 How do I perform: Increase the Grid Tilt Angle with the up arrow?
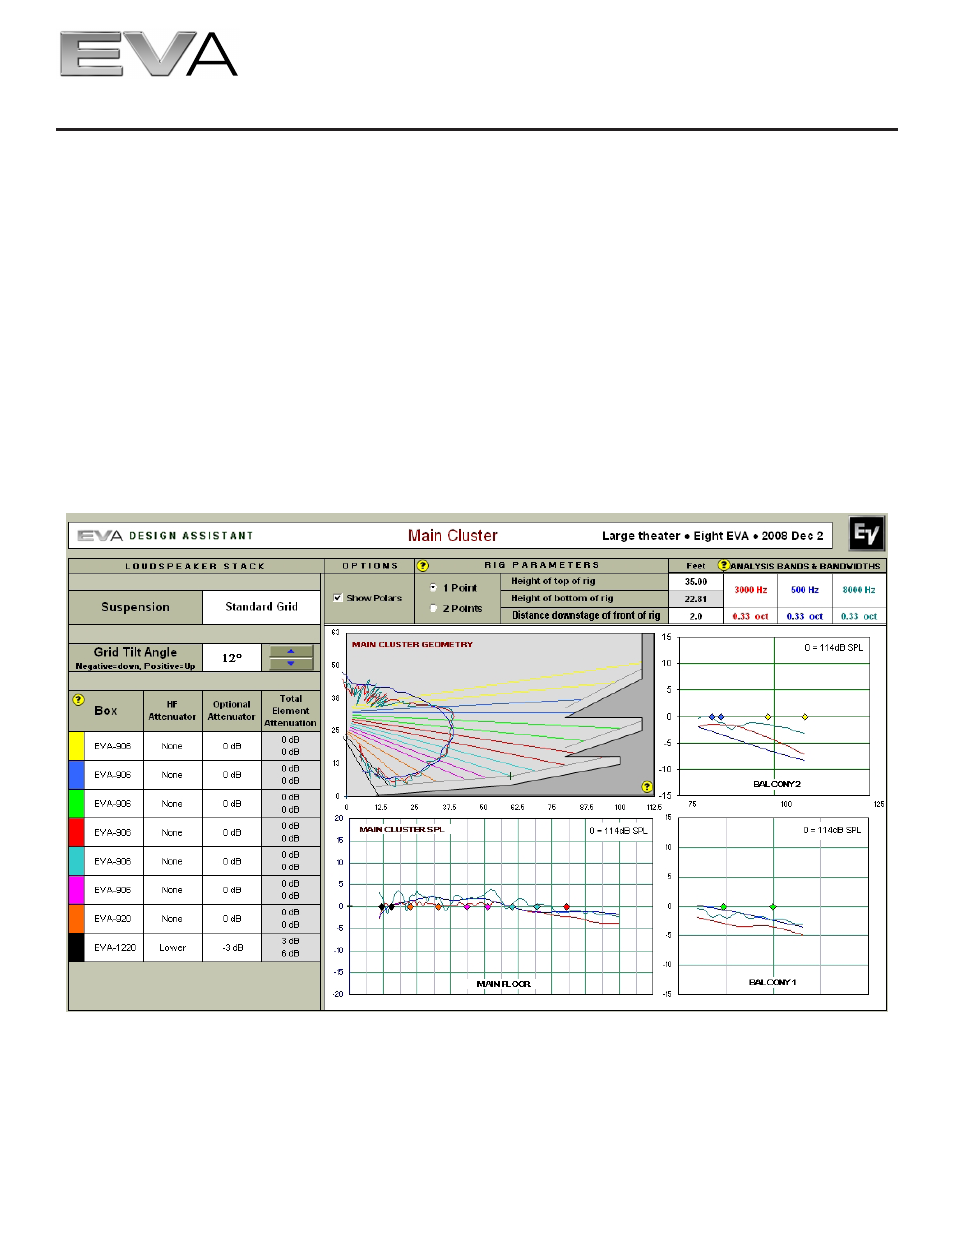tap(291, 651)
